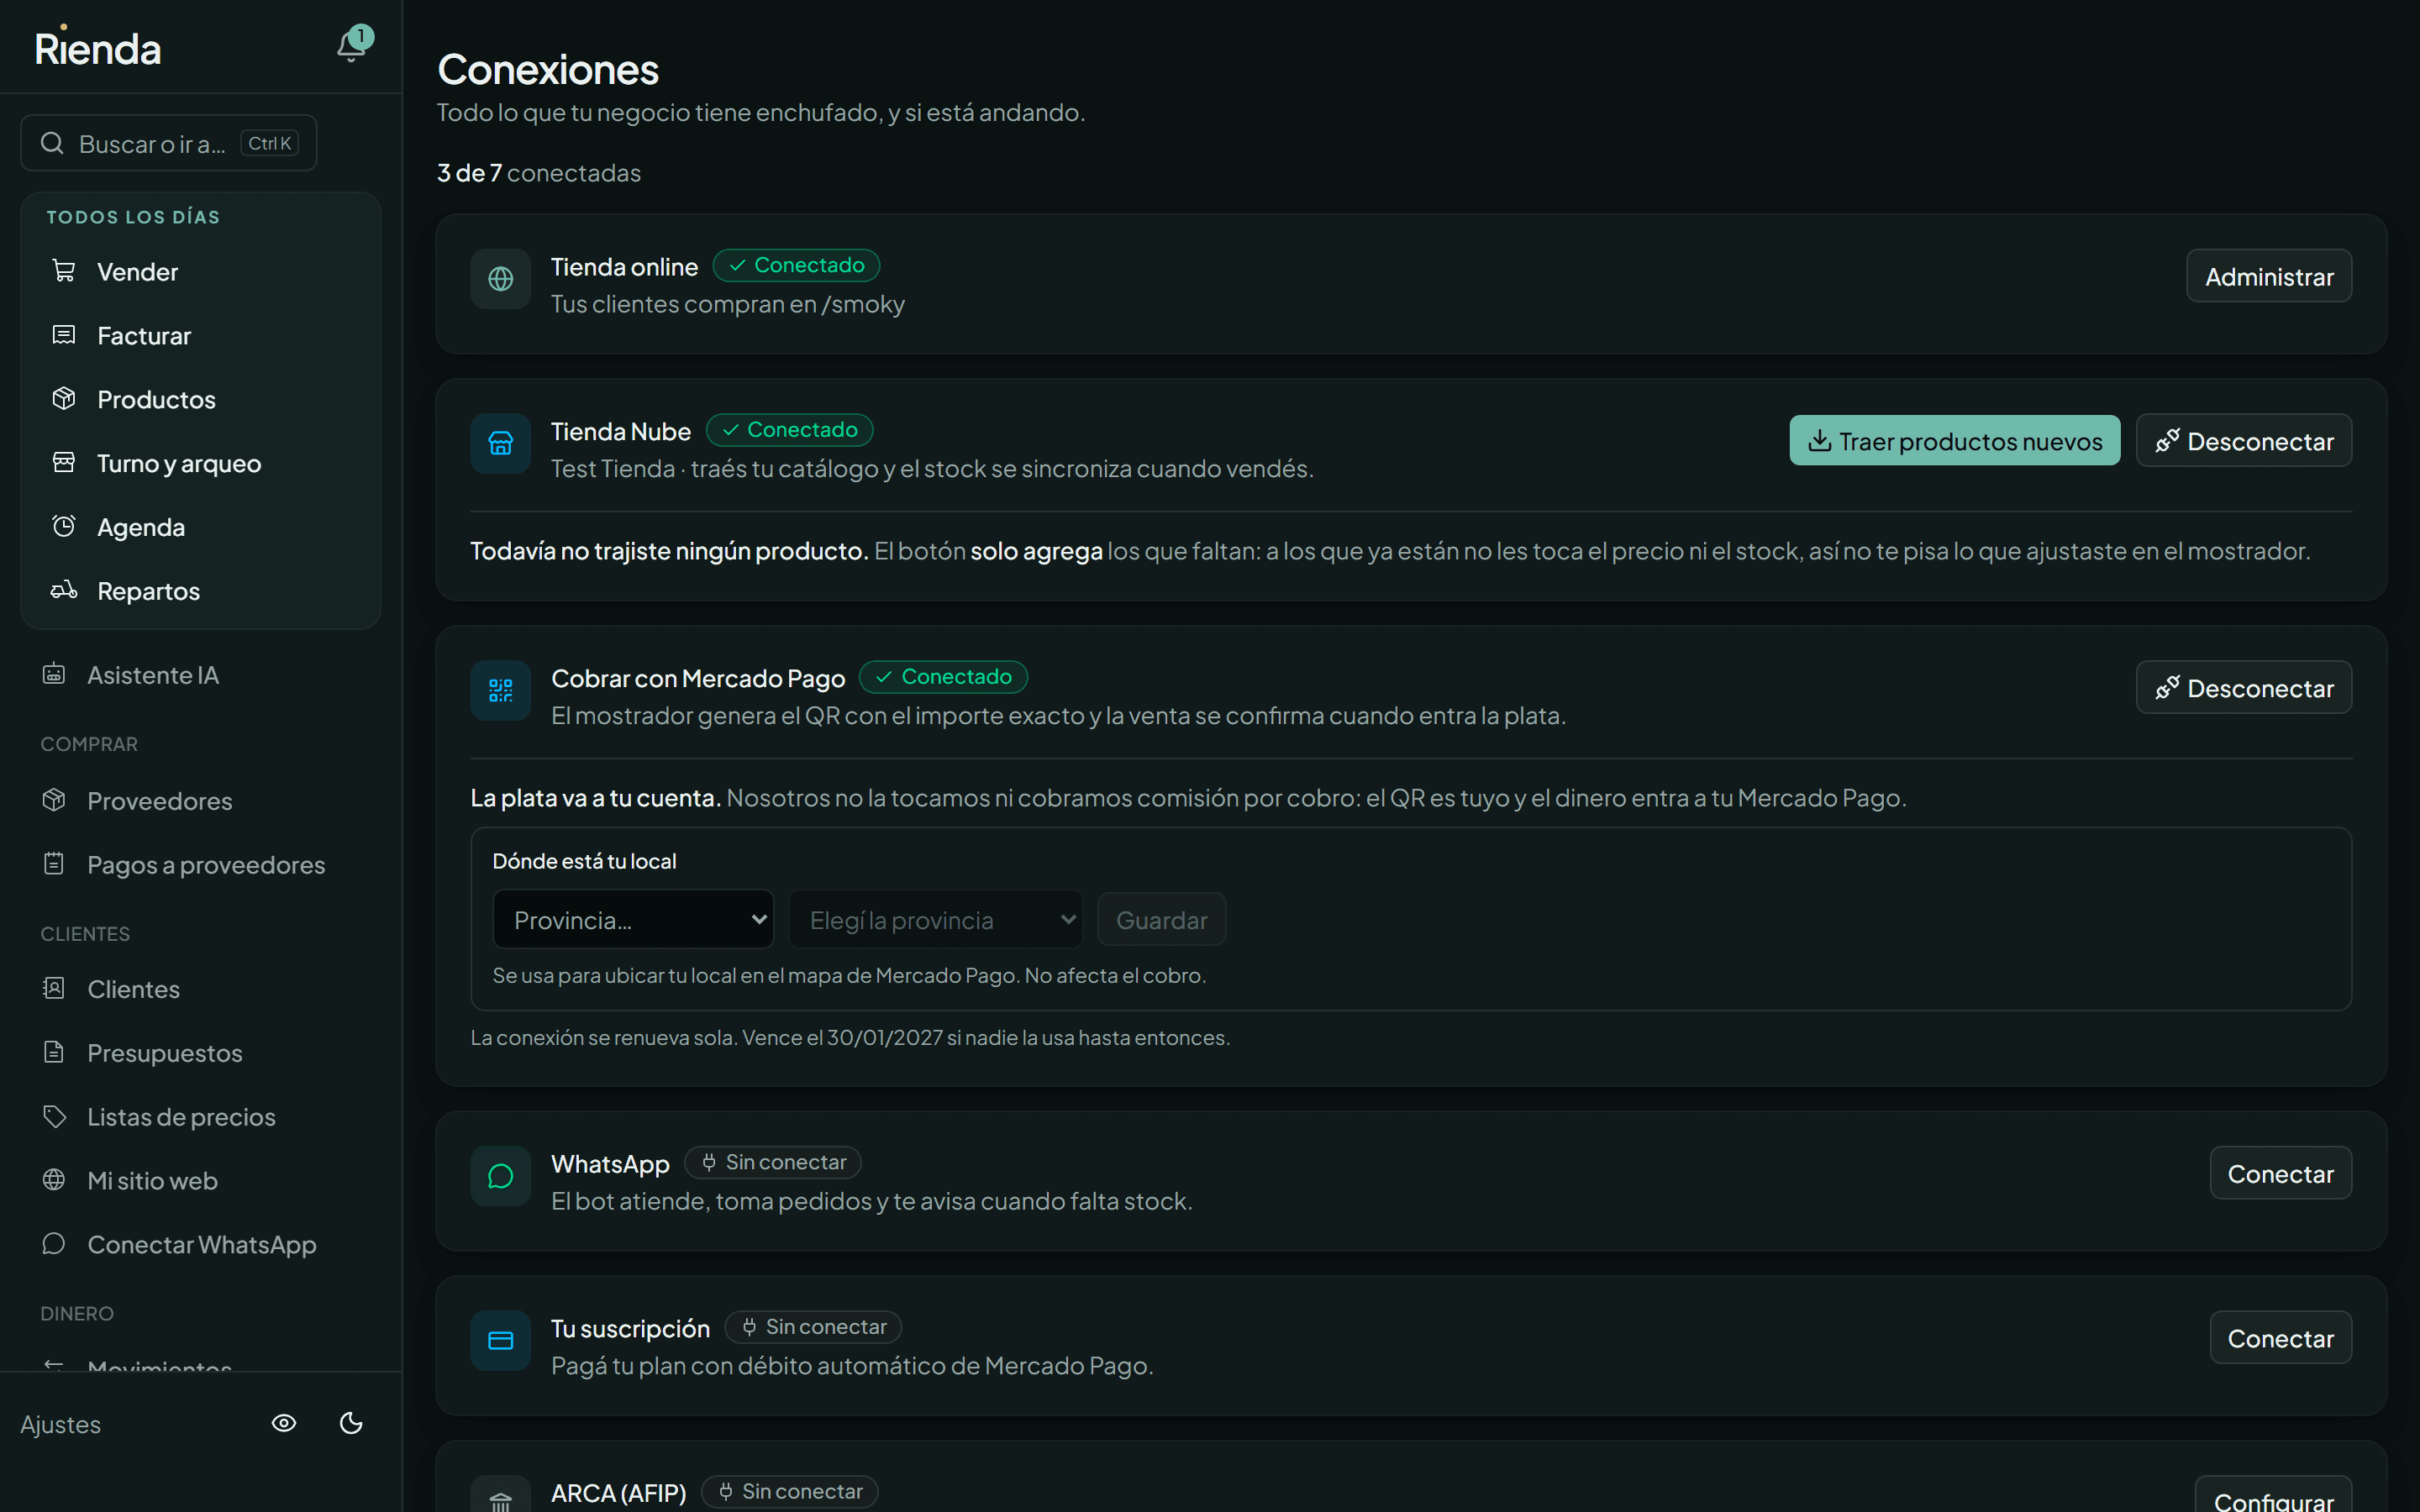Click Configurar for ARCA (AFIP)

pos(2274,1496)
